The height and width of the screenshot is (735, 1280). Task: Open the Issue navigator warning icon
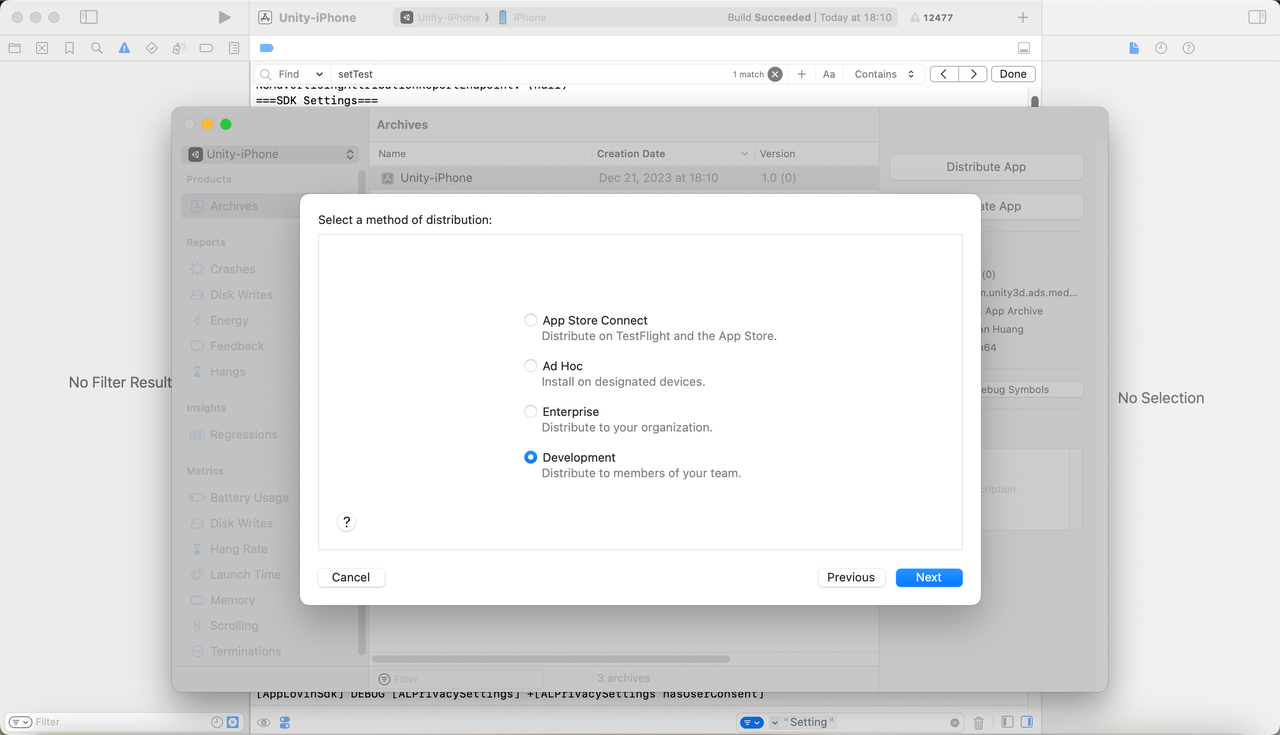124,48
